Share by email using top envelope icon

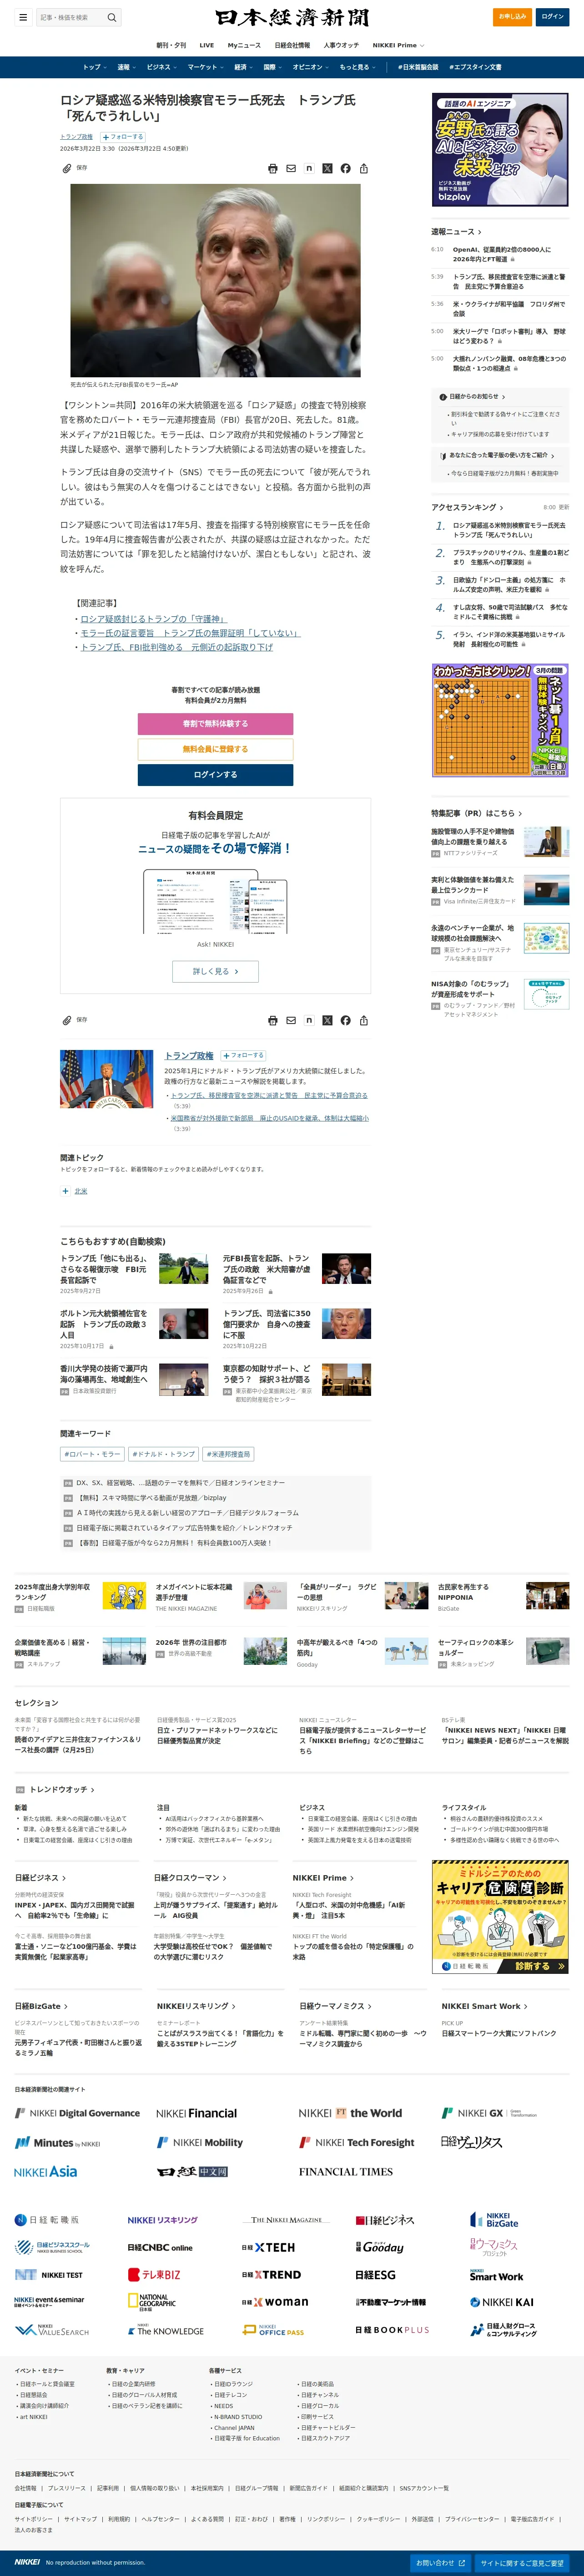click(291, 169)
